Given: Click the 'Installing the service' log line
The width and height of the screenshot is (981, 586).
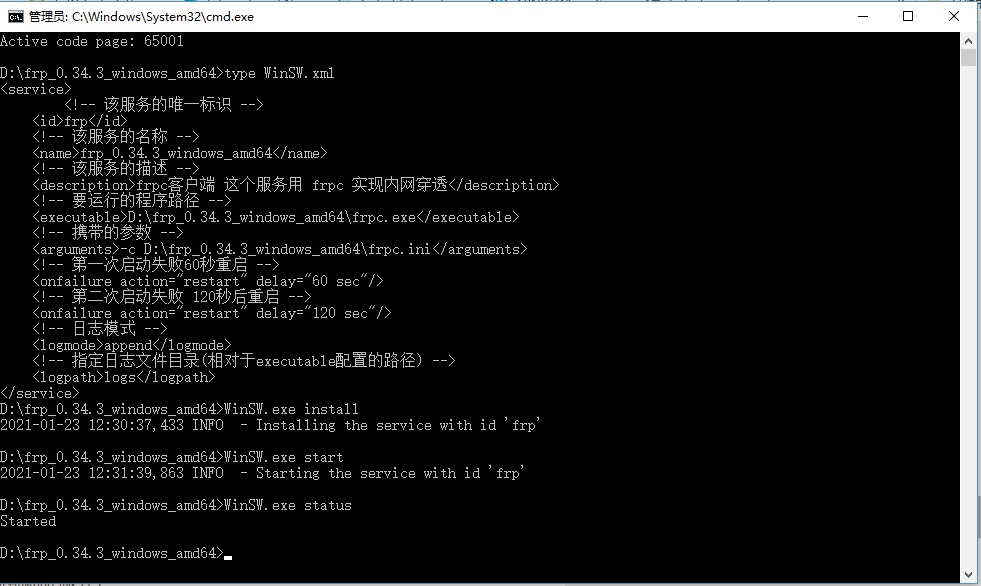Looking at the screenshot, I should [x=270, y=425].
